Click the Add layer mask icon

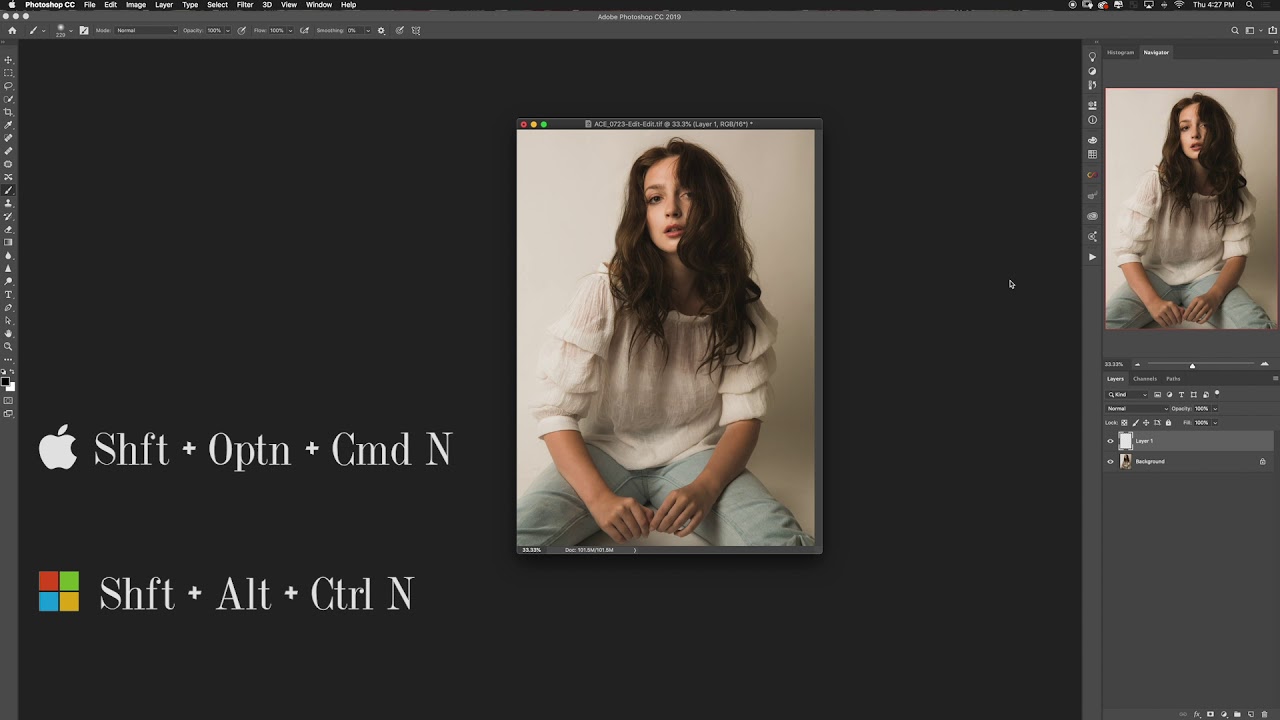(x=1210, y=714)
